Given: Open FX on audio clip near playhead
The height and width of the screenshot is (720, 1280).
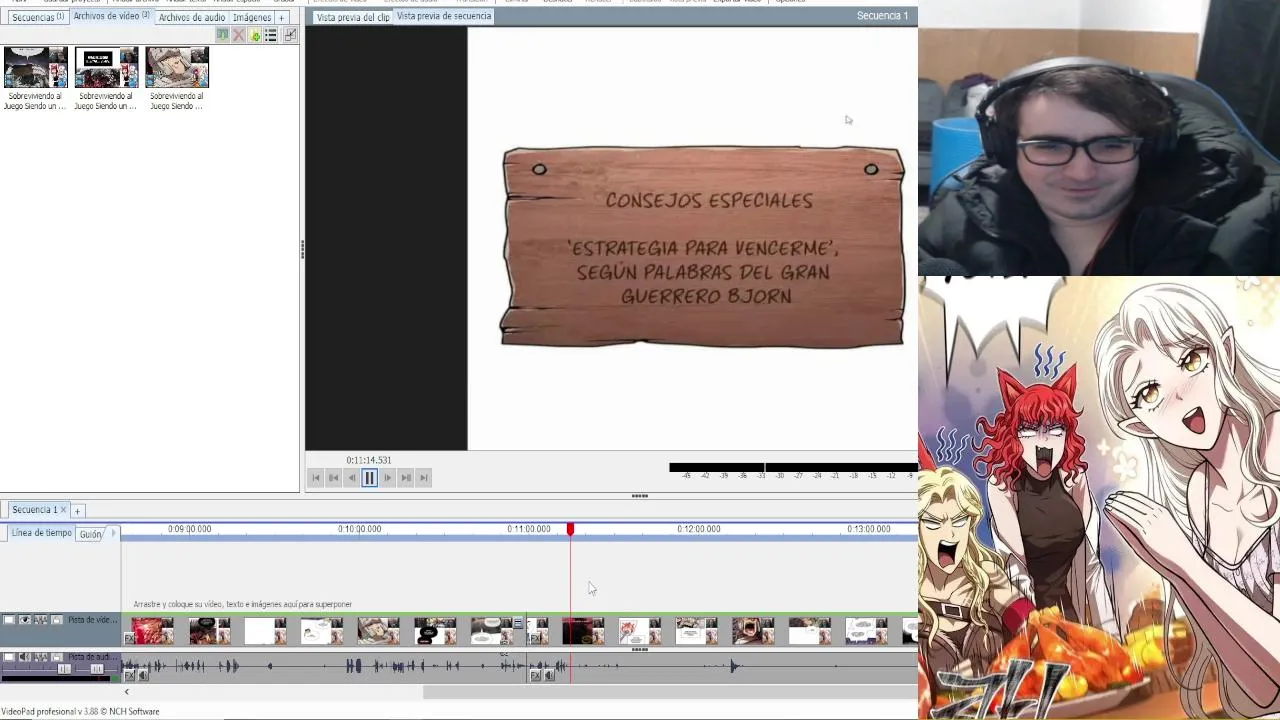Looking at the screenshot, I should coord(535,676).
